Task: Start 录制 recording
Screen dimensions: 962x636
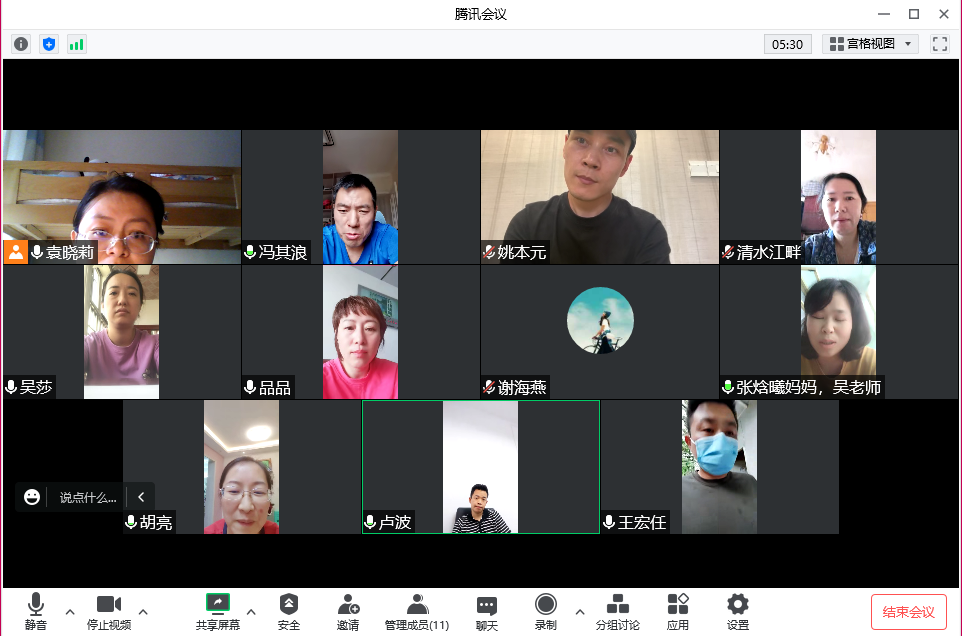Action: coord(545,611)
